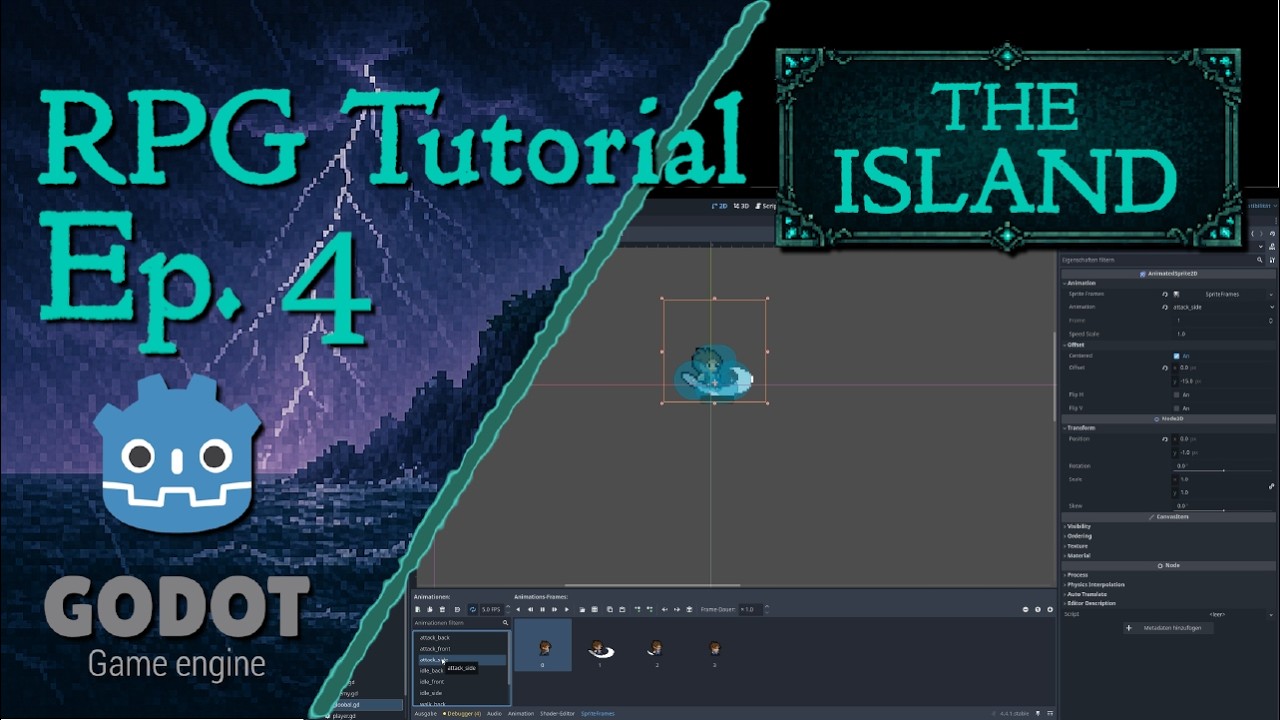Click Metadaten hinzufügen button
This screenshot has width=1280, height=720.
(x=1169, y=628)
